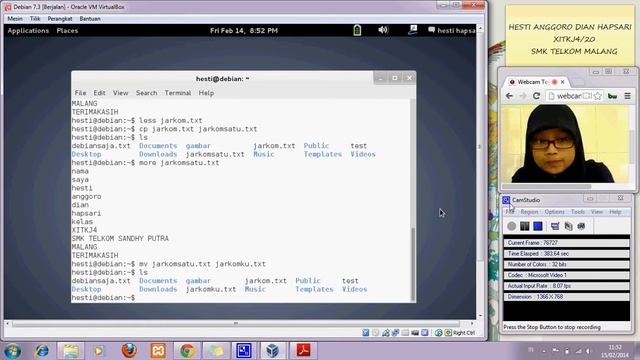This screenshot has height=360, width=640.
Task: Click the VirtualBox keyboard capture arrow icon
Action: coord(448,333)
